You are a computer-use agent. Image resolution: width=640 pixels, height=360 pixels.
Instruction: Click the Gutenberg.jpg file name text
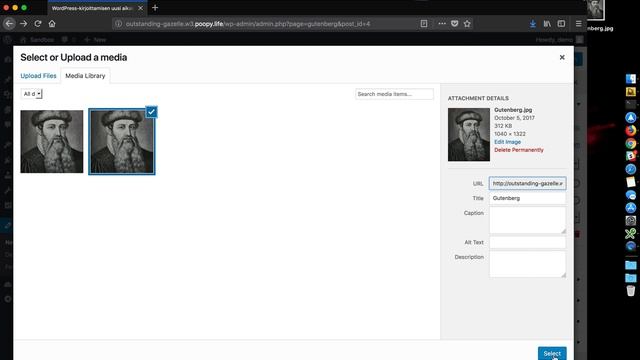pos(513,110)
